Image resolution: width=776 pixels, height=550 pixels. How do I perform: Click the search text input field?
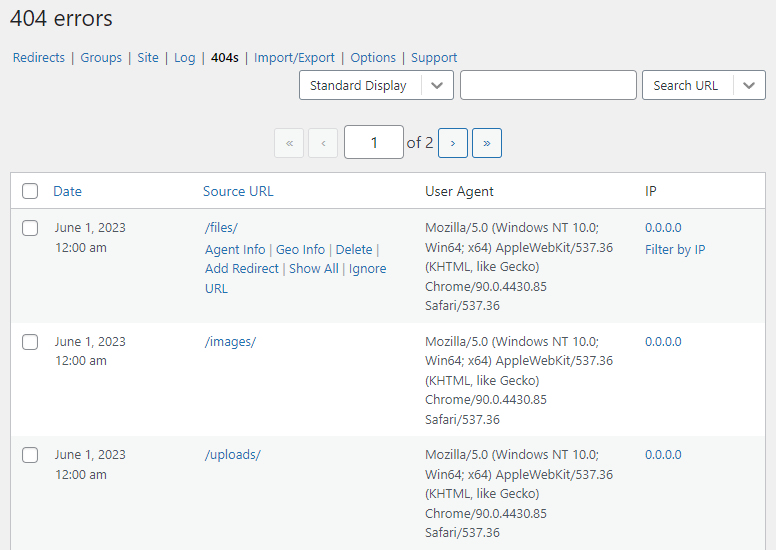[548, 86]
